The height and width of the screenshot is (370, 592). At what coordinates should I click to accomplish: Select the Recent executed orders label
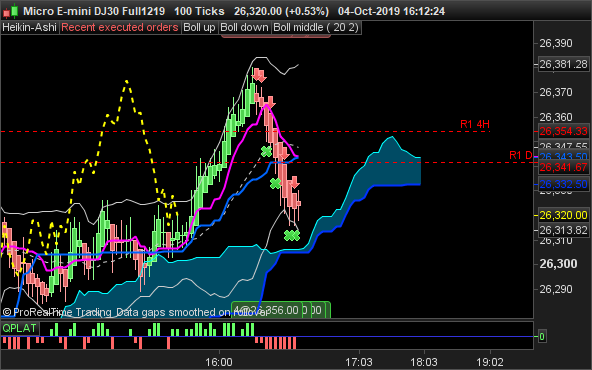tap(120, 28)
